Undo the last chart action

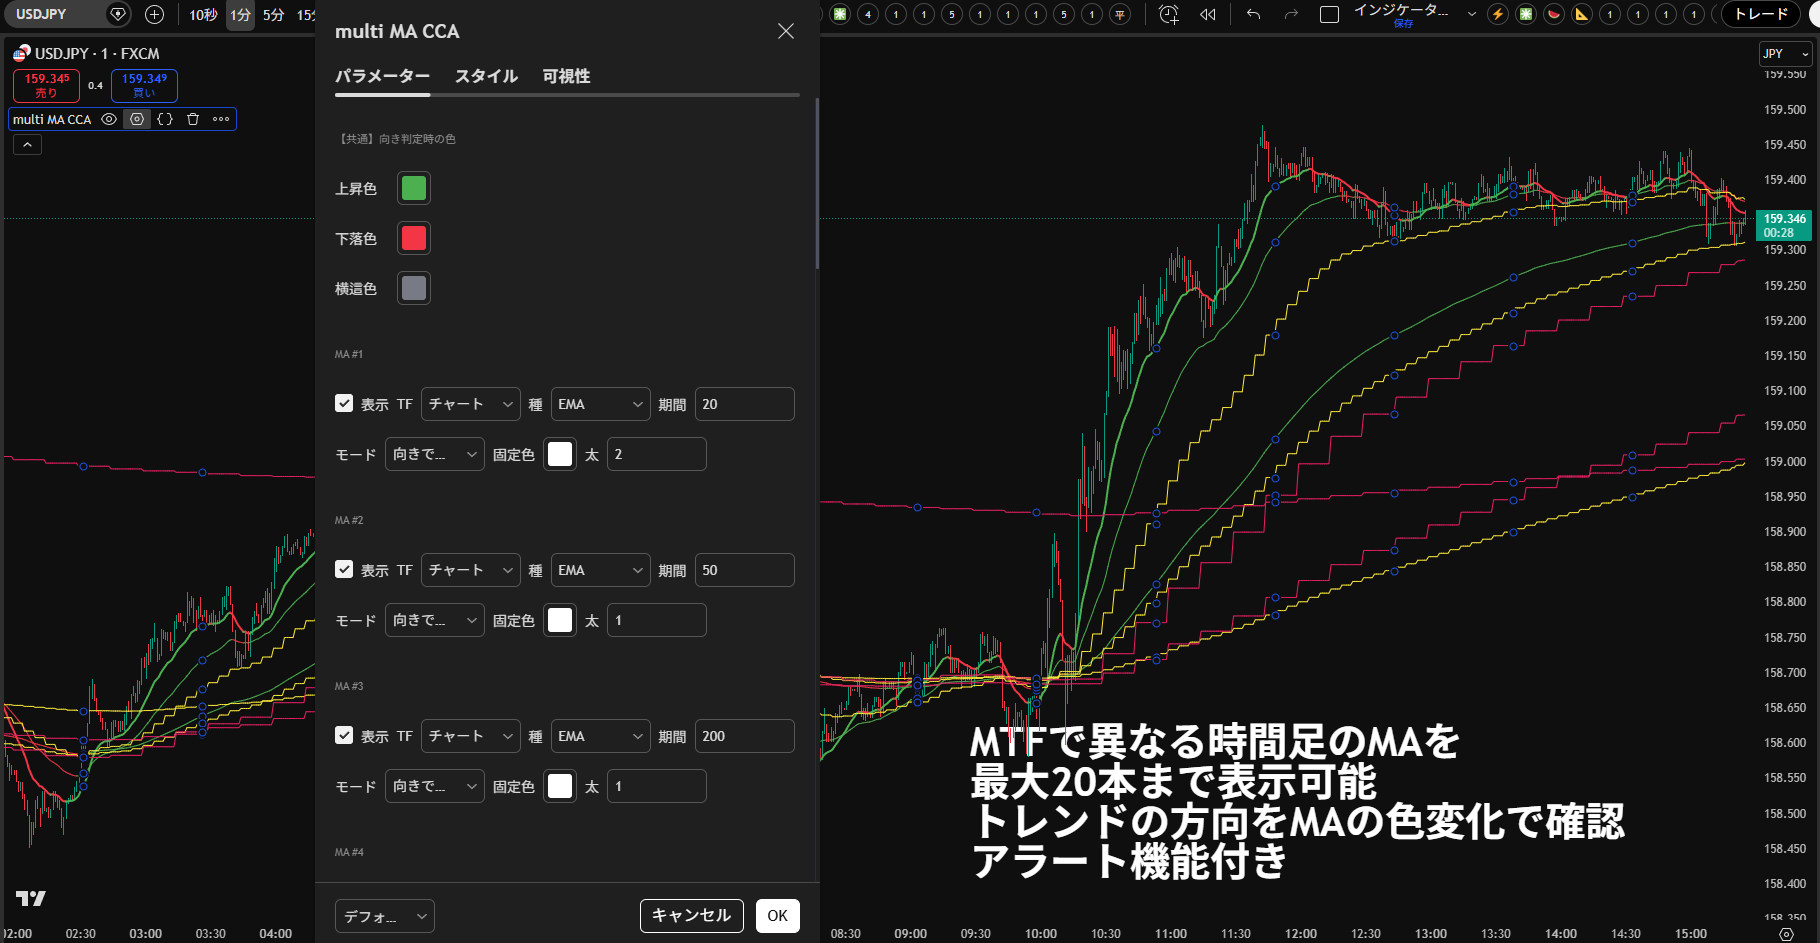tap(1253, 14)
